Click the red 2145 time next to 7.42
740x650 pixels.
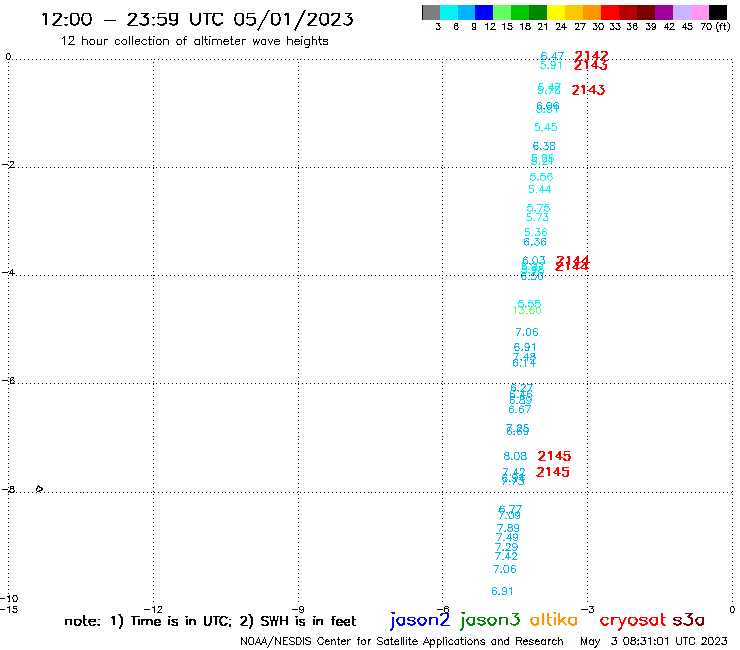(x=553, y=472)
